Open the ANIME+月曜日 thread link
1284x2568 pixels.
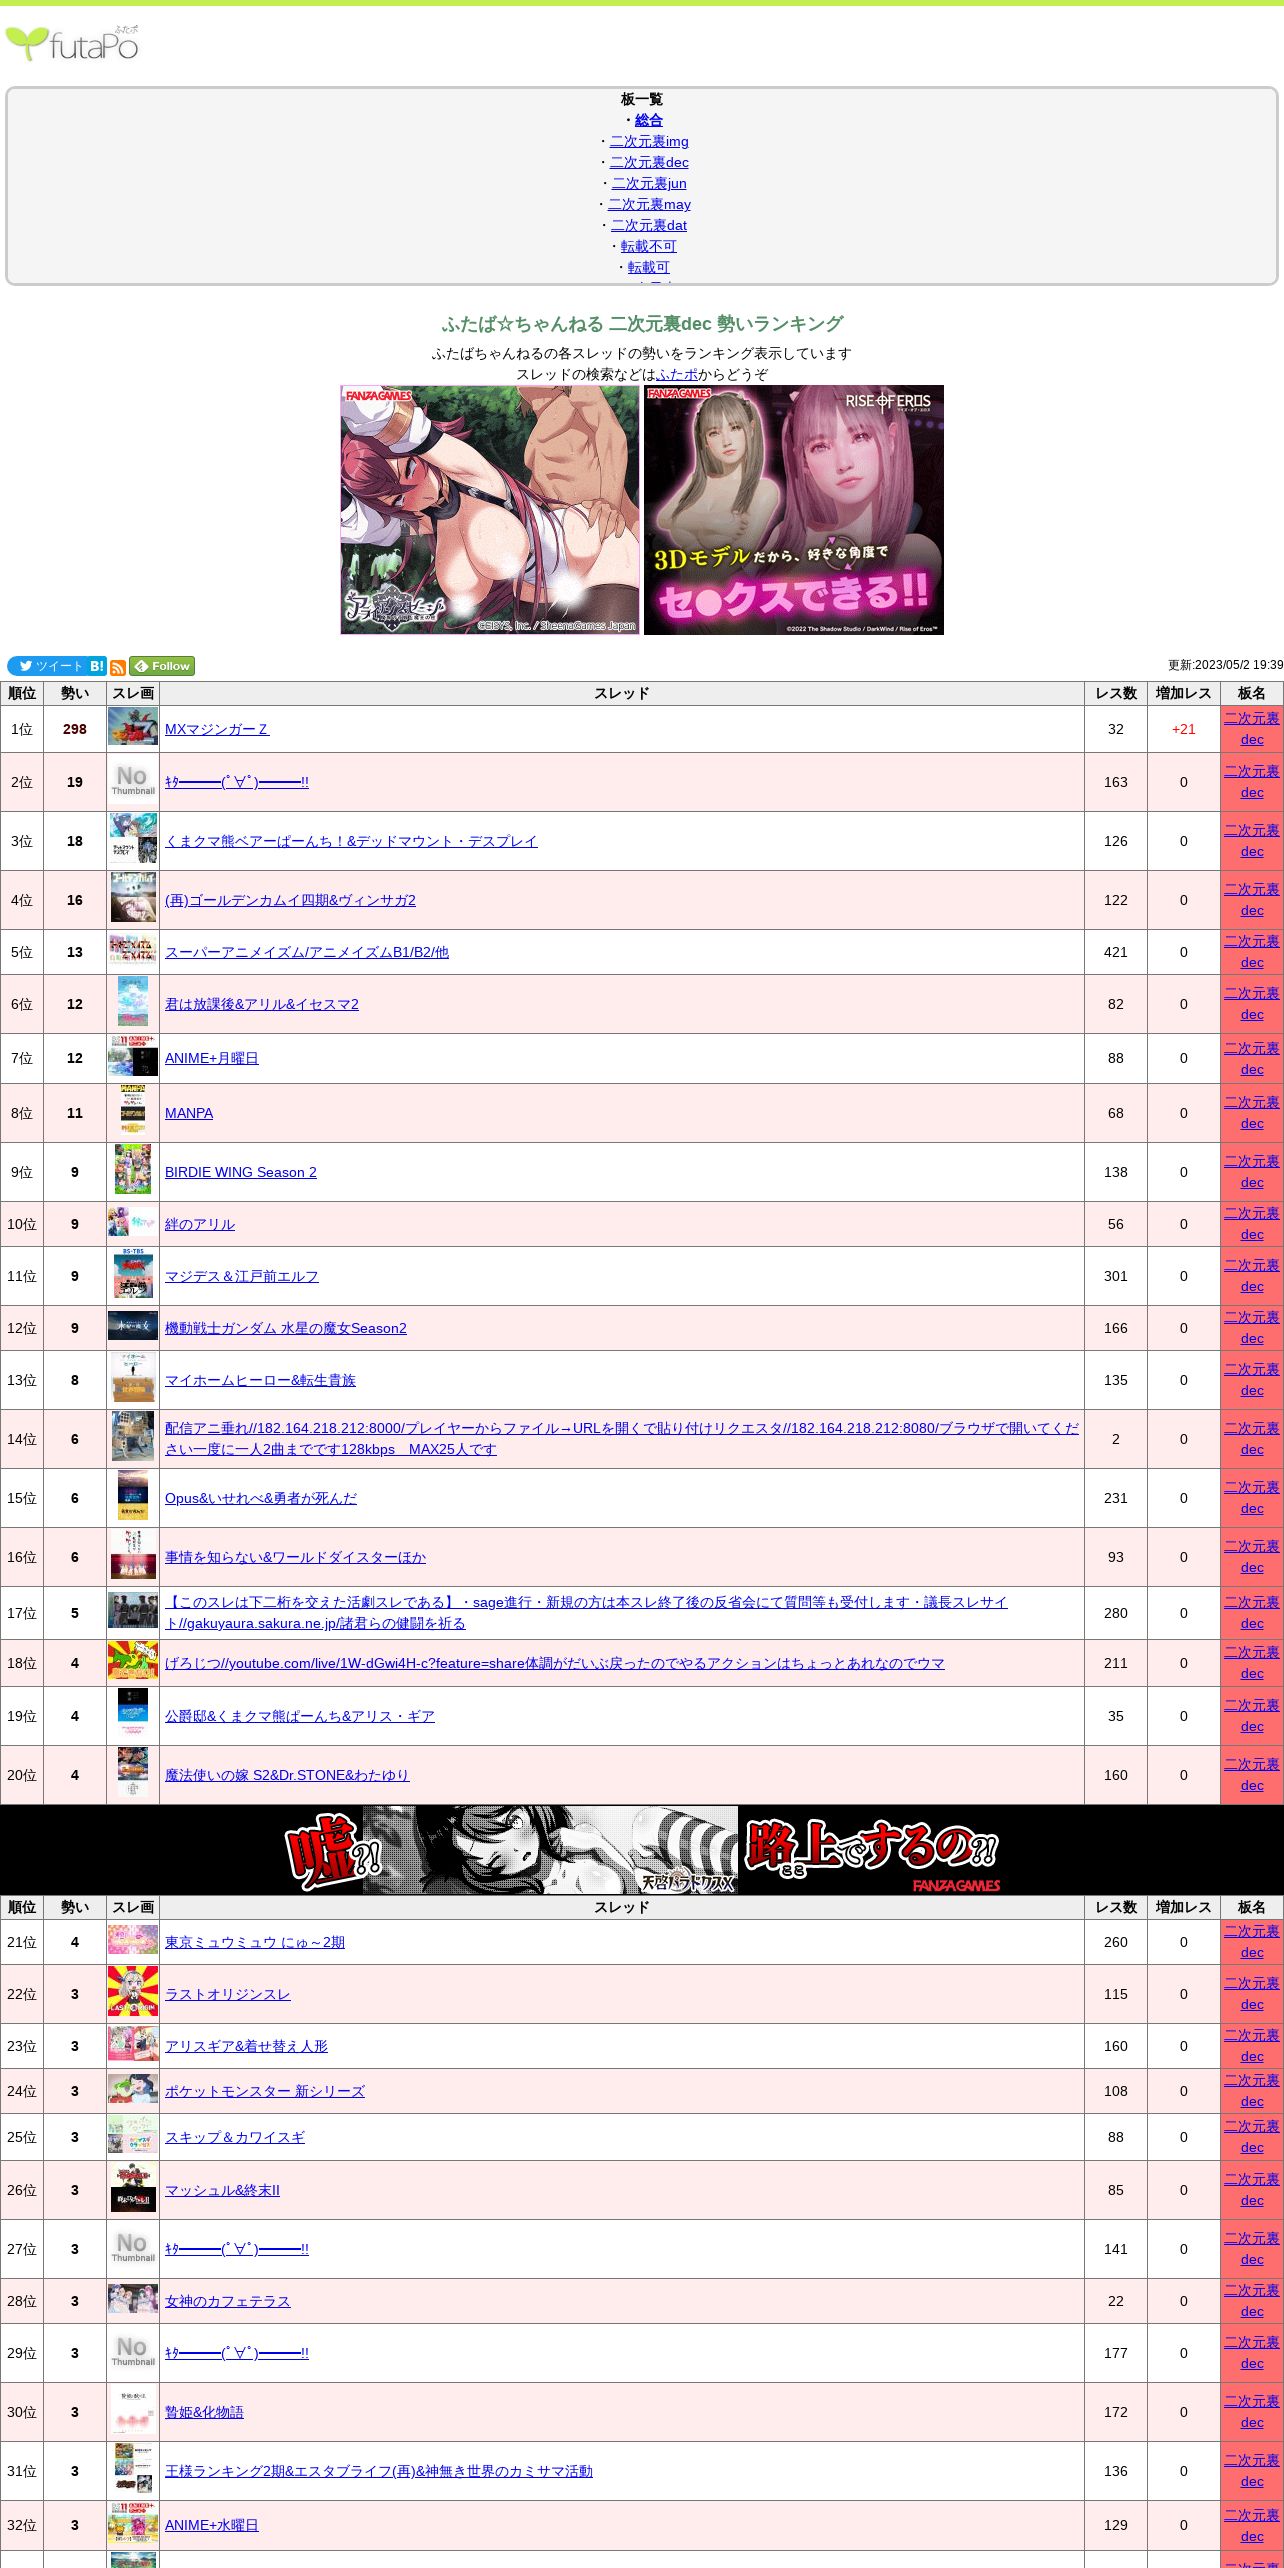coord(212,1058)
